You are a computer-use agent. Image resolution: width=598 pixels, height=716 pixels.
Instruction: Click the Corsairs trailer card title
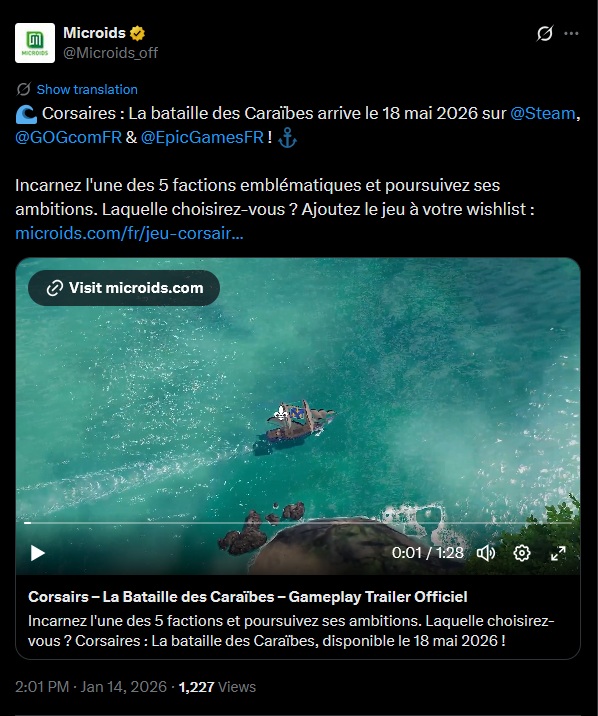(248, 597)
